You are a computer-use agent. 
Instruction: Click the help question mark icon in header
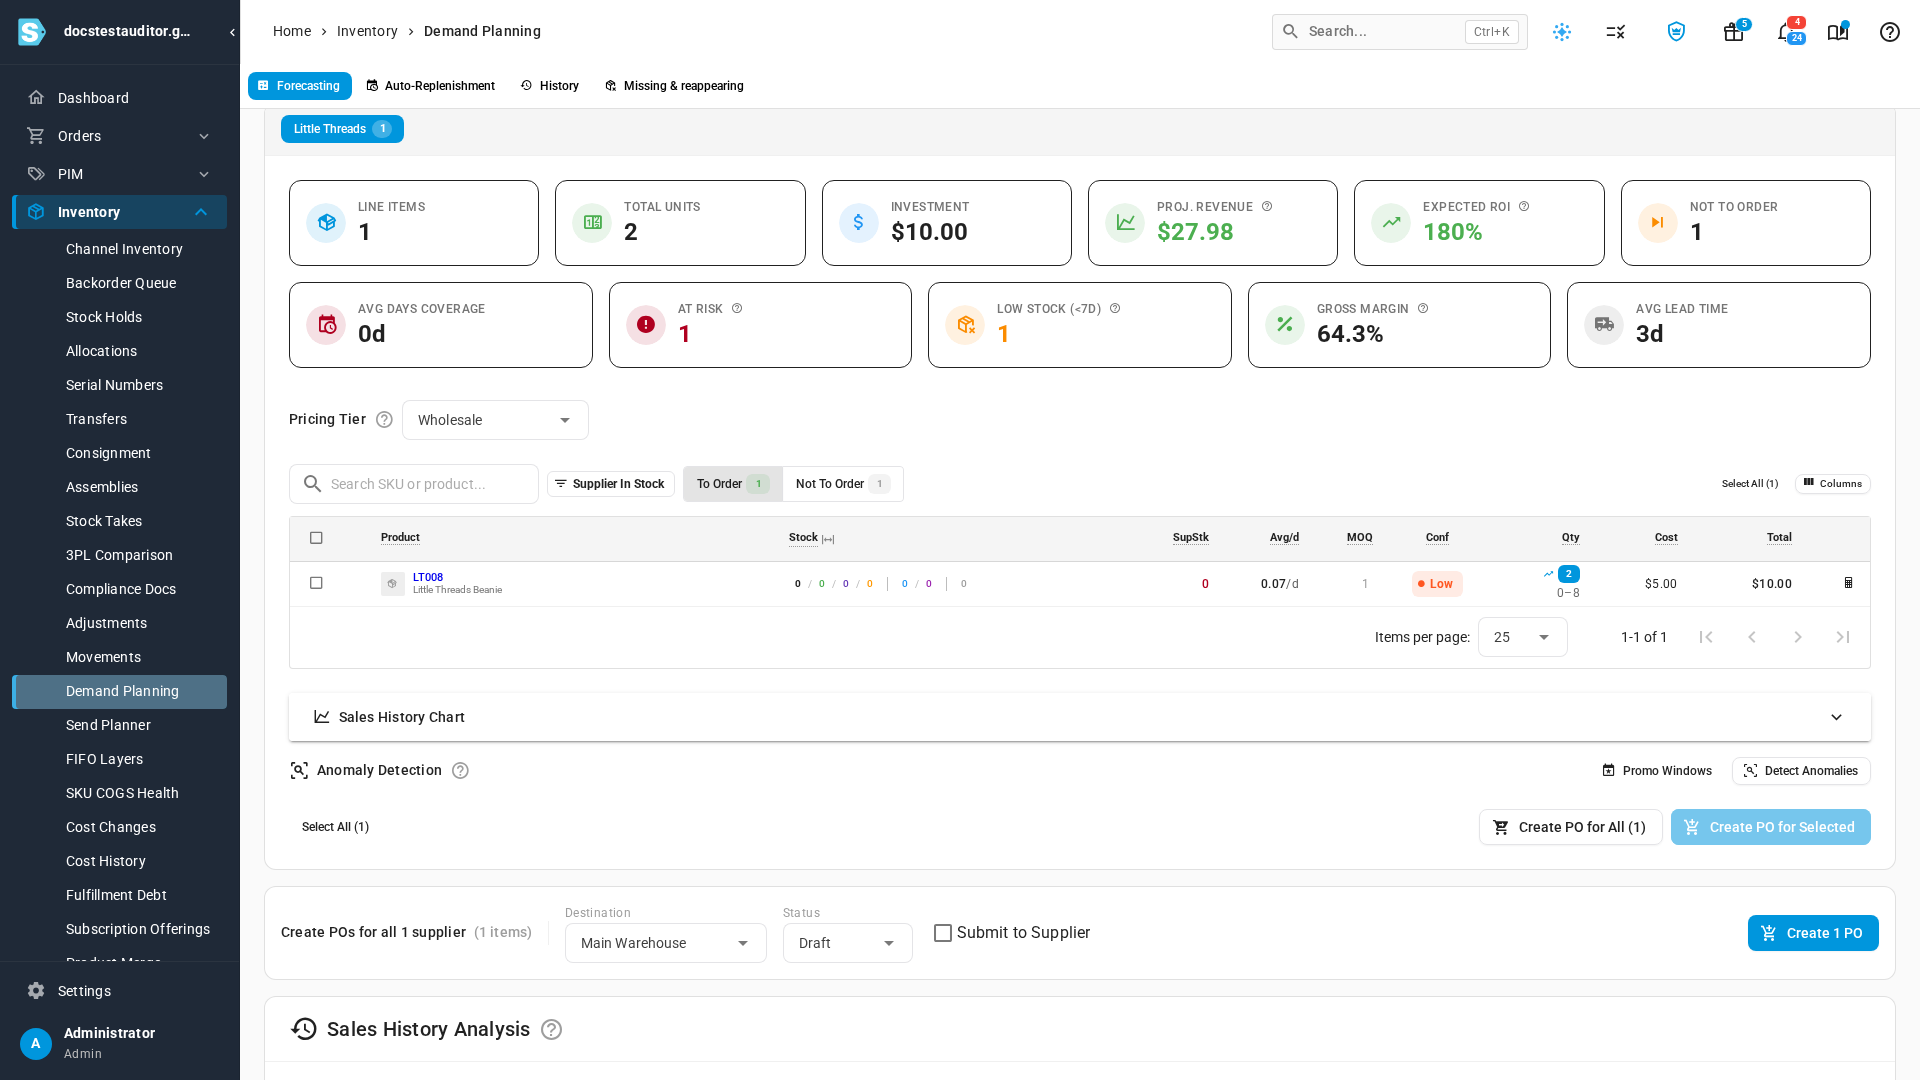[x=1890, y=32]
